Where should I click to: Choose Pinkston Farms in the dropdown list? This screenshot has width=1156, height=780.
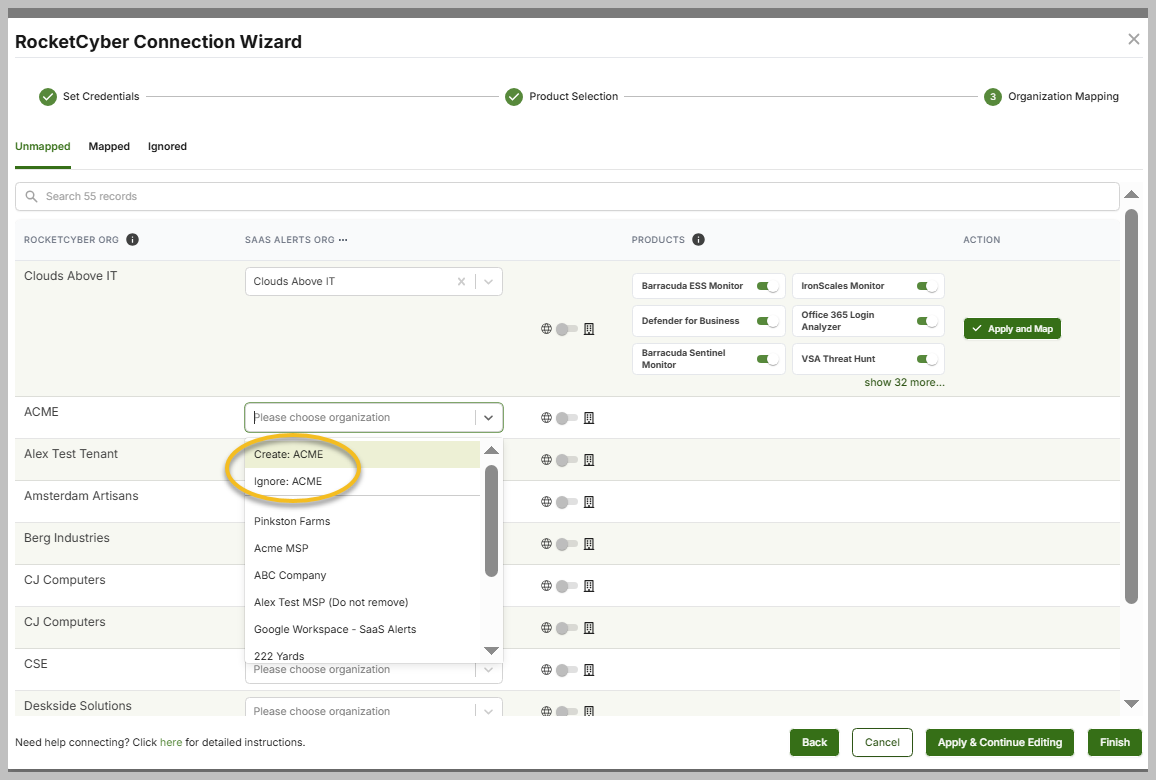tap(362, 521)
